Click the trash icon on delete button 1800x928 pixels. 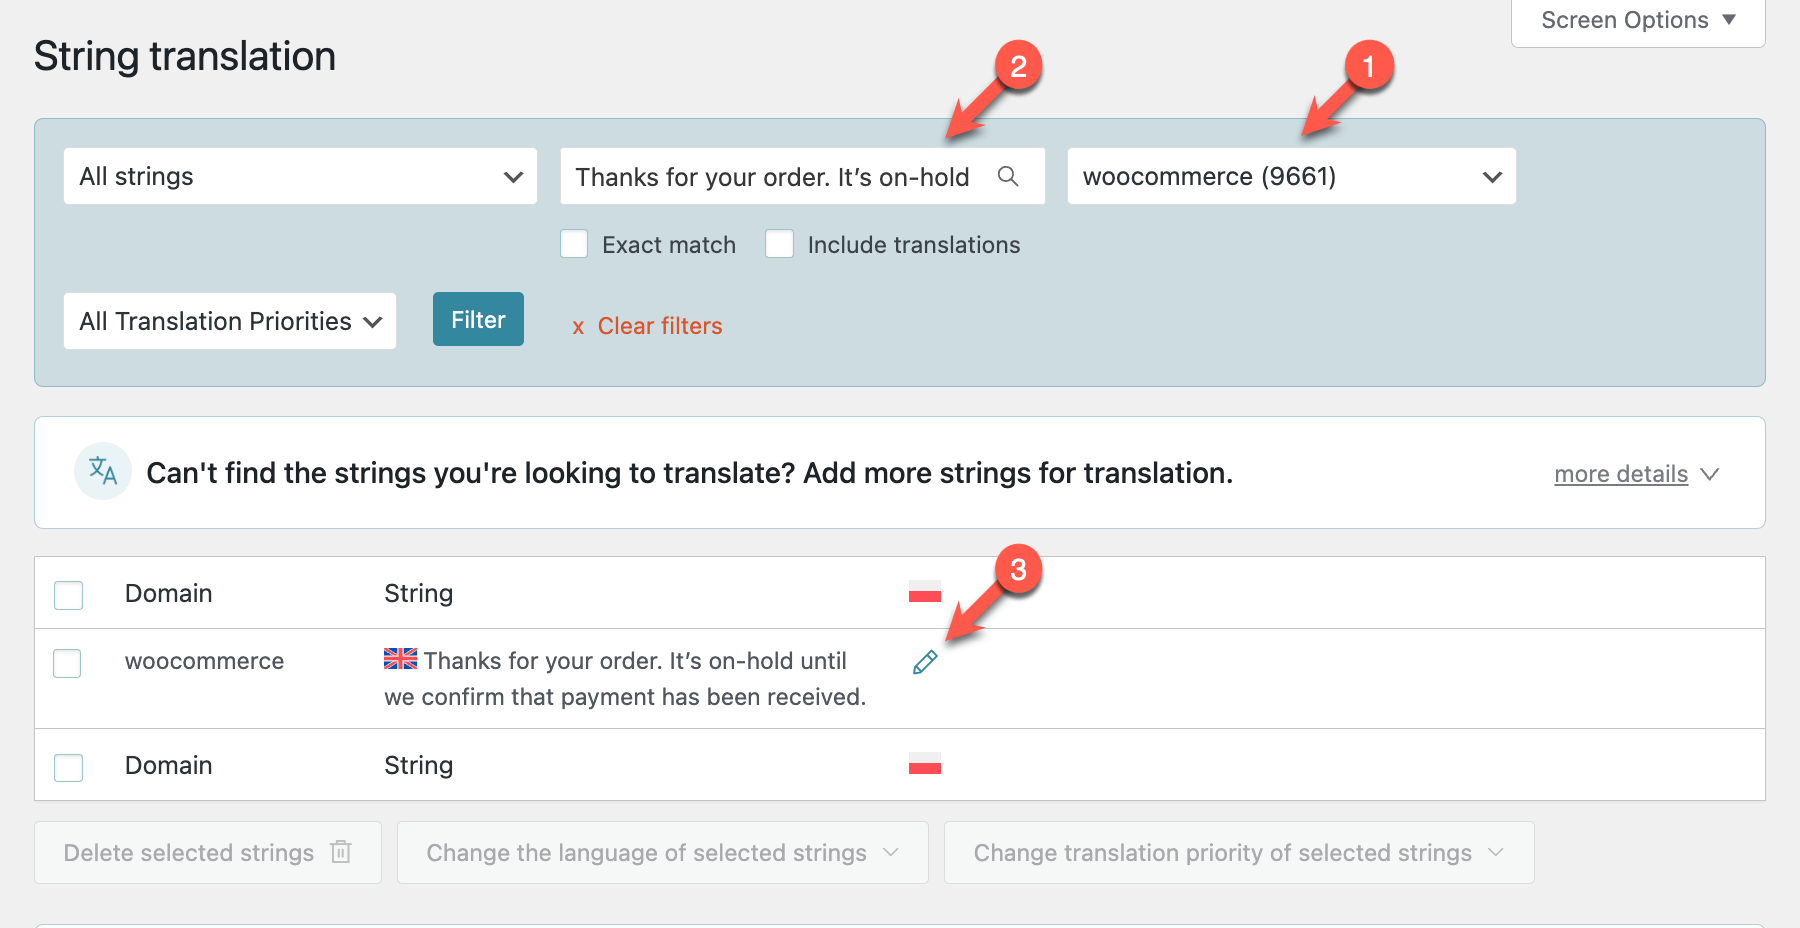pos(341,852)
